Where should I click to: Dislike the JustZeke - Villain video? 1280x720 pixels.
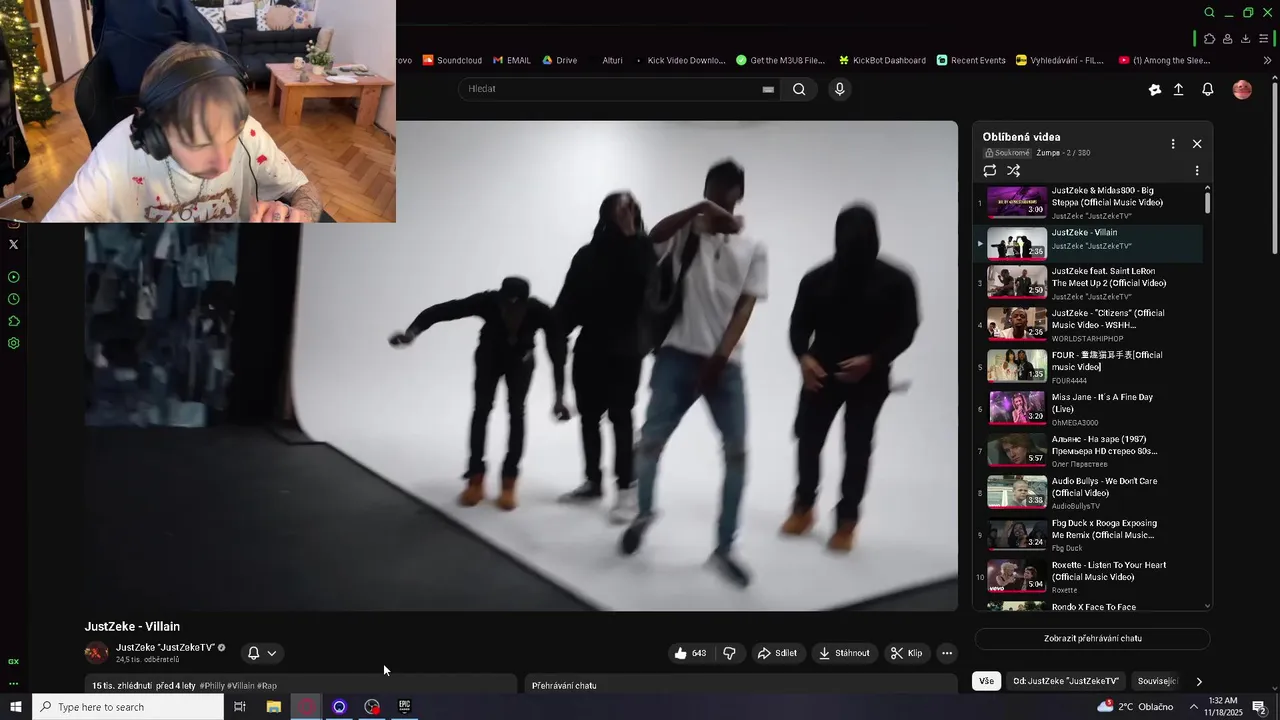tap(729, 653)
